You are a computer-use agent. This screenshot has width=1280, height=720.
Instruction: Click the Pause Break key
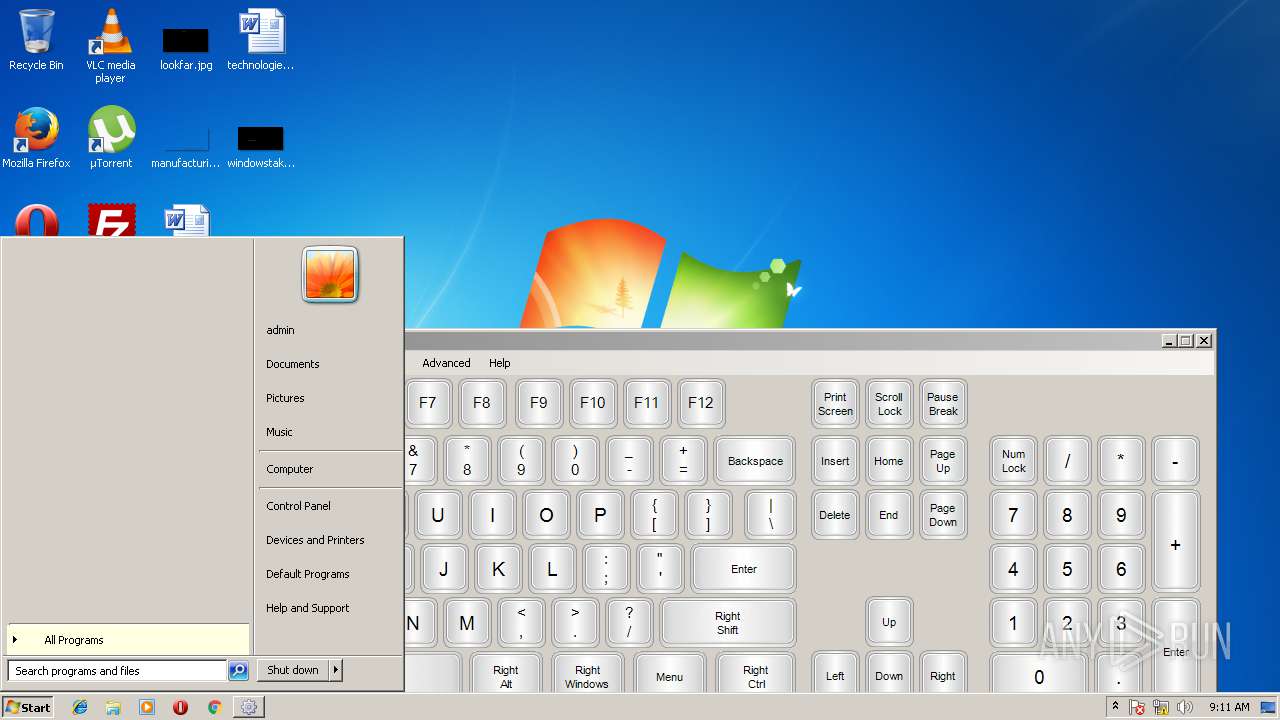pos(943,404)
